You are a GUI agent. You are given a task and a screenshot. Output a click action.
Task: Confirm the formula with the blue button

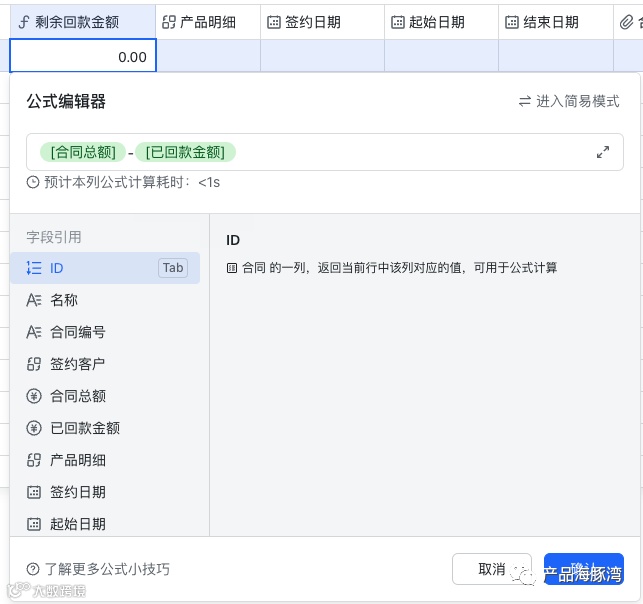pos(584,569)
